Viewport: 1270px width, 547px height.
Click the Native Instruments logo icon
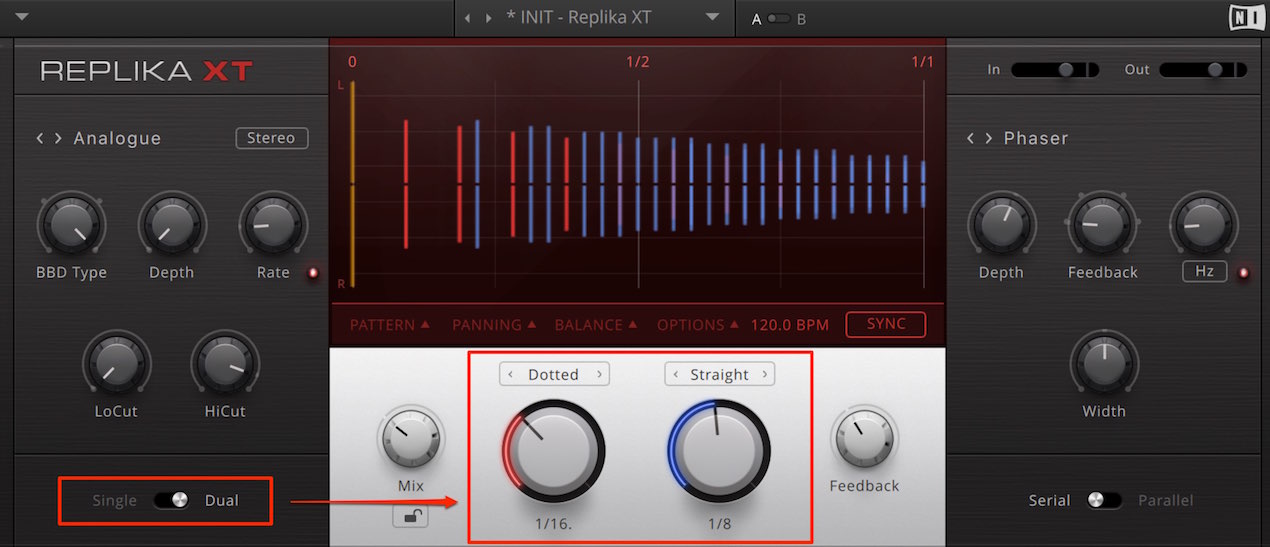(x=1243, y=18)
